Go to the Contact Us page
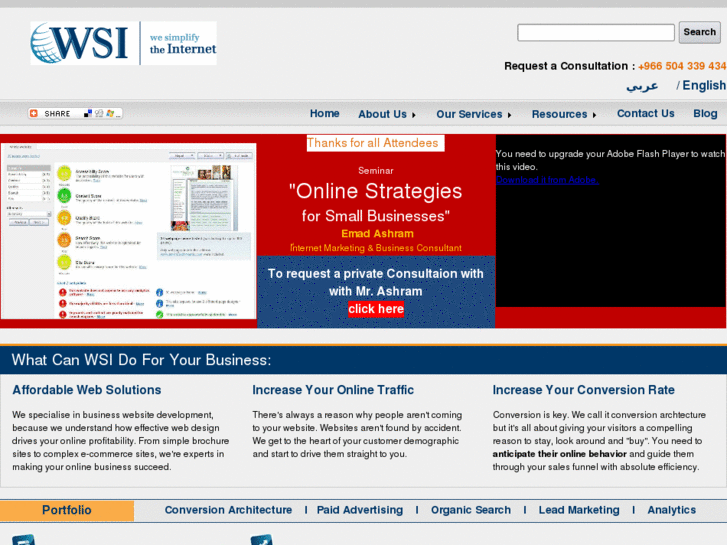 point(645,114)
